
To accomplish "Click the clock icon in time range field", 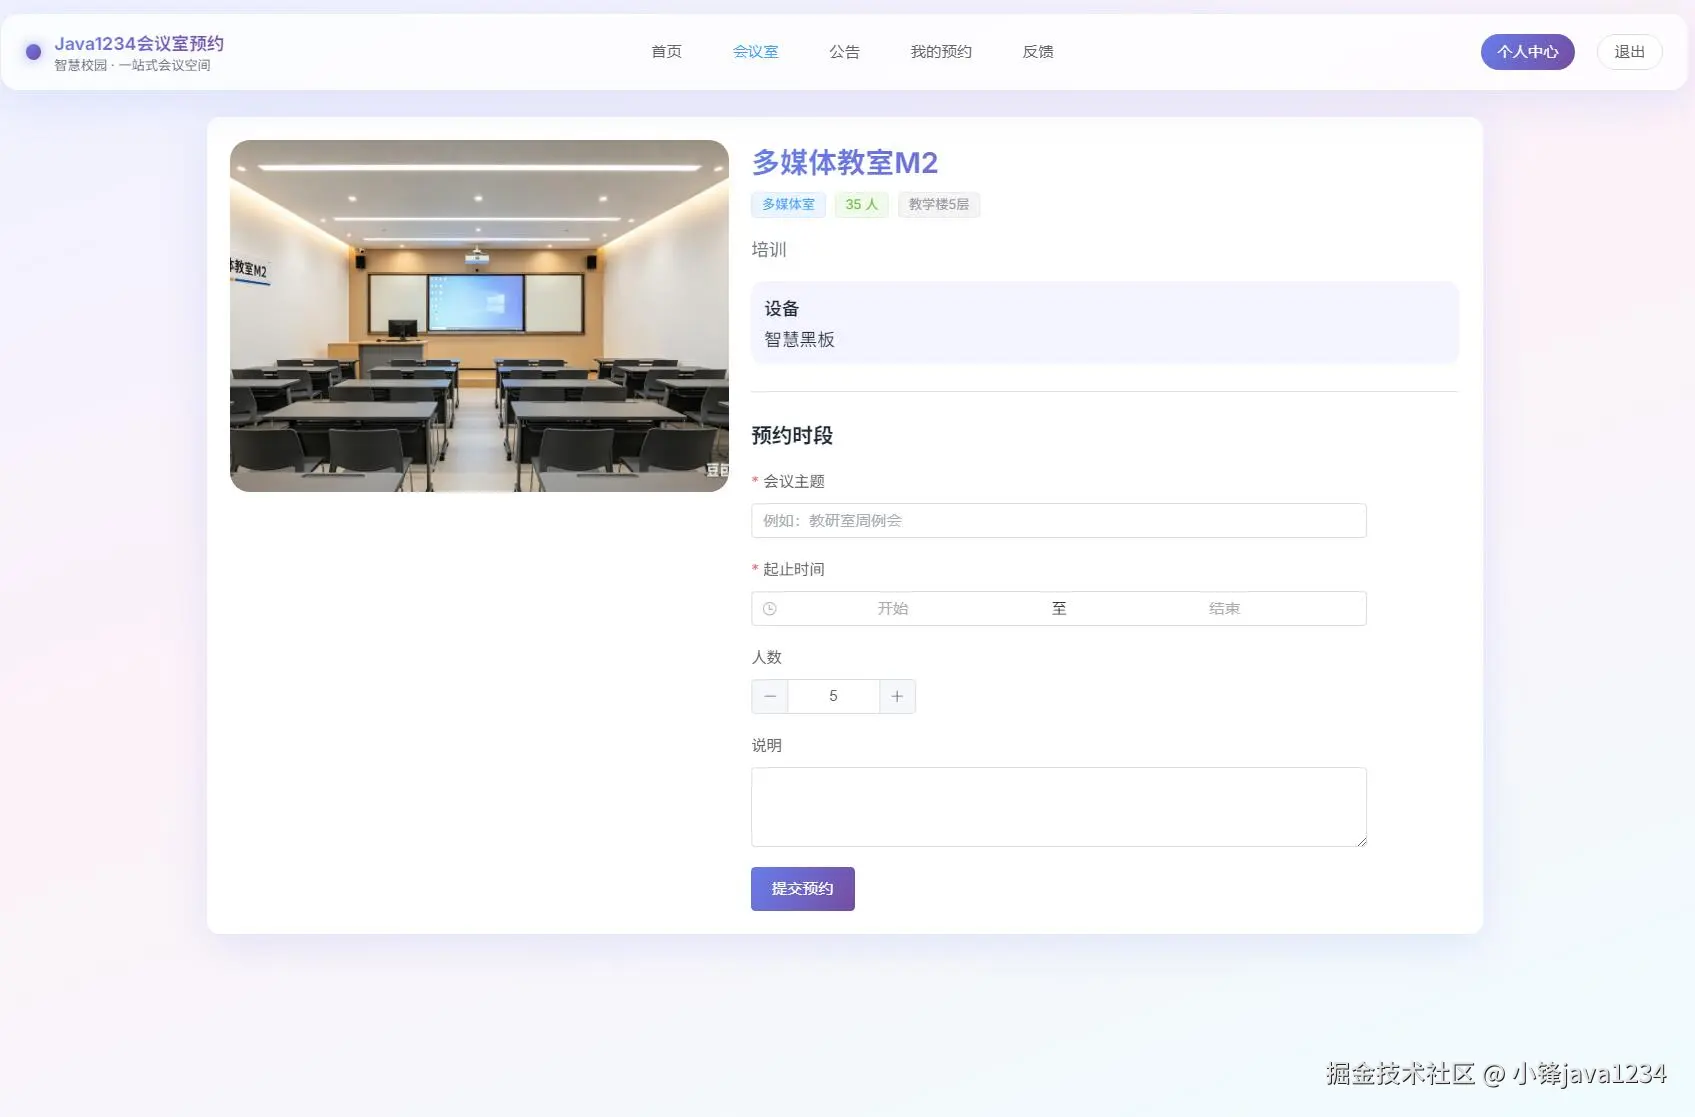I will pyautogui.click(x=769, y=609).
